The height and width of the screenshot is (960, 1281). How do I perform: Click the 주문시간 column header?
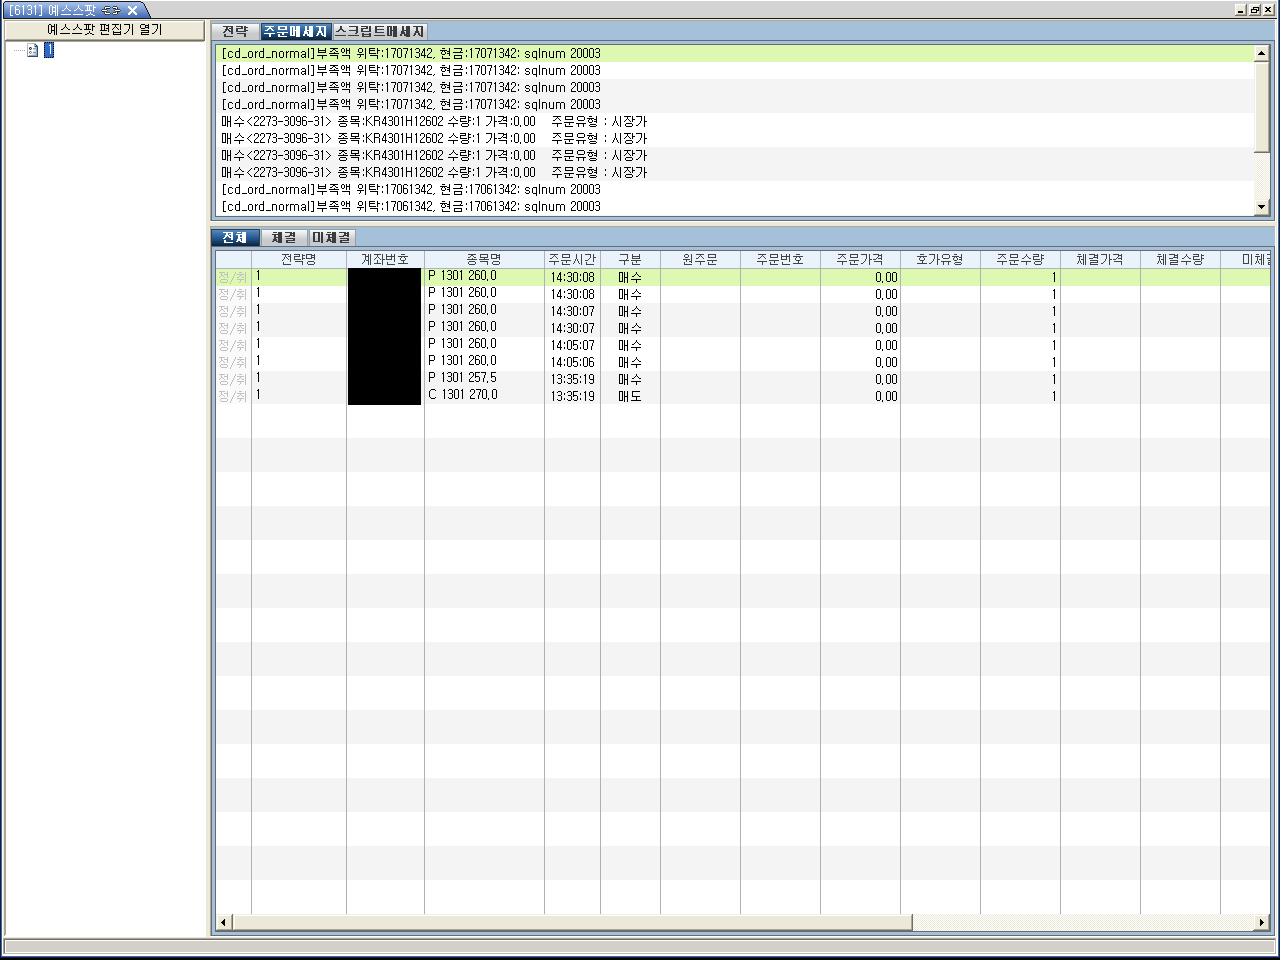tap(572, 259)
